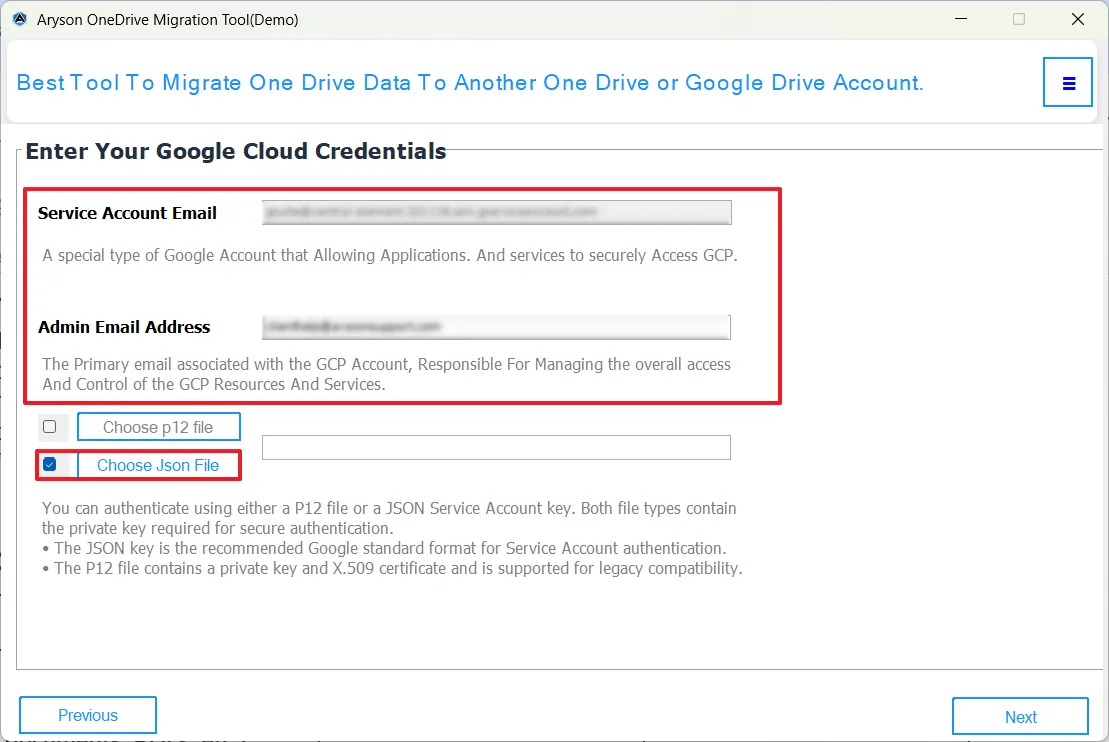
Task: Select the empty key file path field
Action: point(496,447)
